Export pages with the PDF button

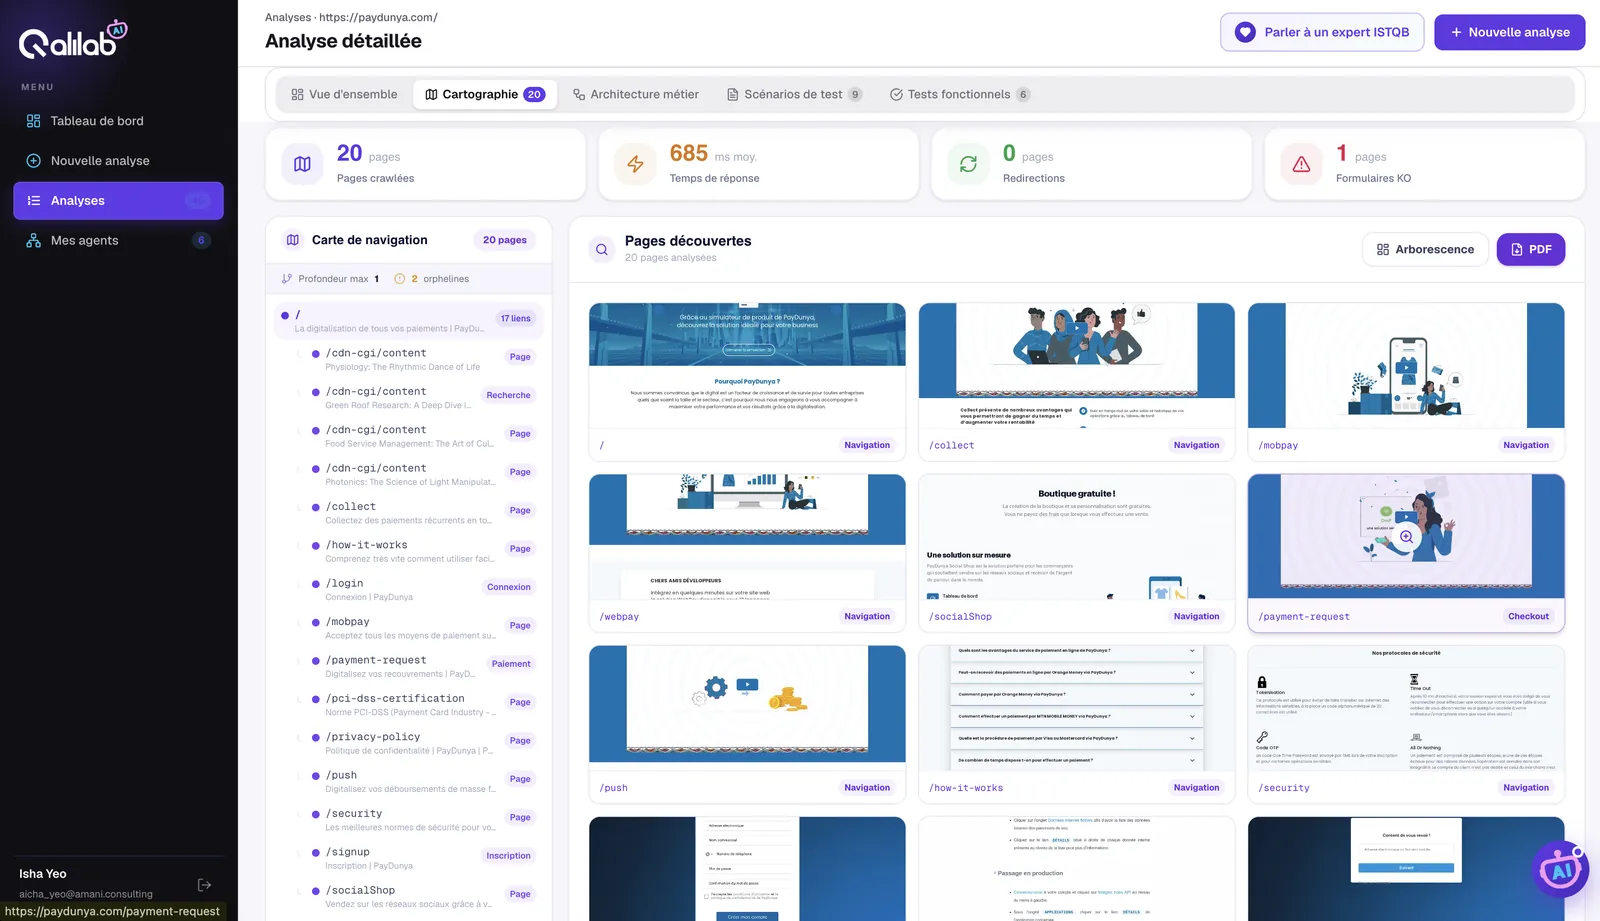1531,250
